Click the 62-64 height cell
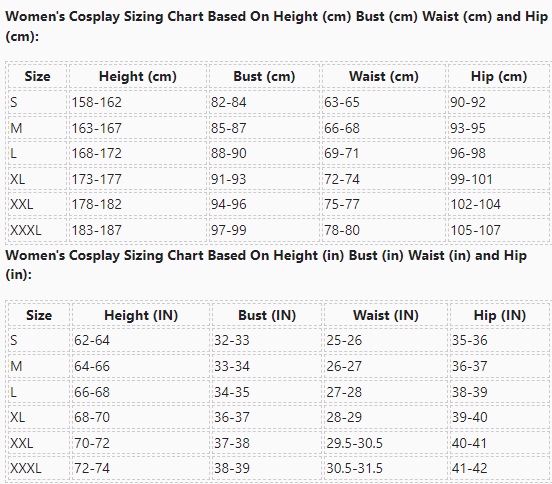The image size is (552, 484). [141, 340]
